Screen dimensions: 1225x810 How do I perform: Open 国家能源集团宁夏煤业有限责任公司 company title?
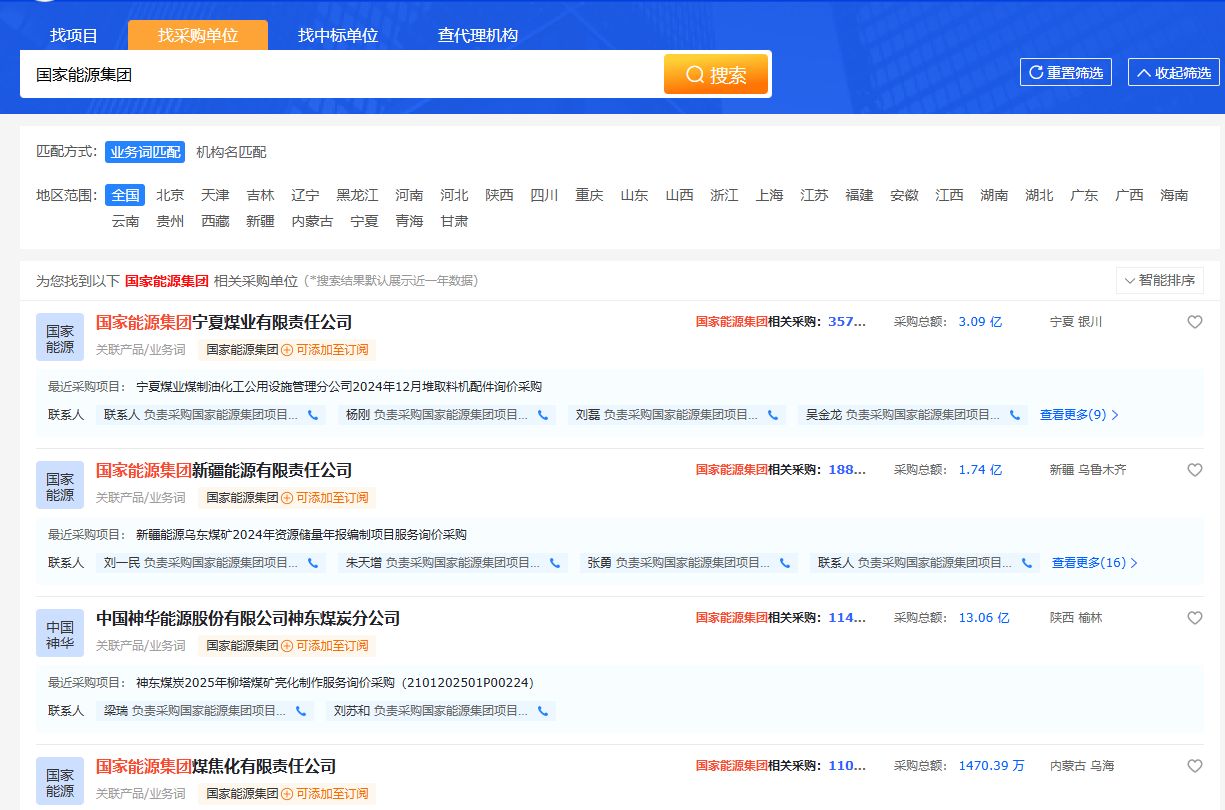[x=224, y=323]
